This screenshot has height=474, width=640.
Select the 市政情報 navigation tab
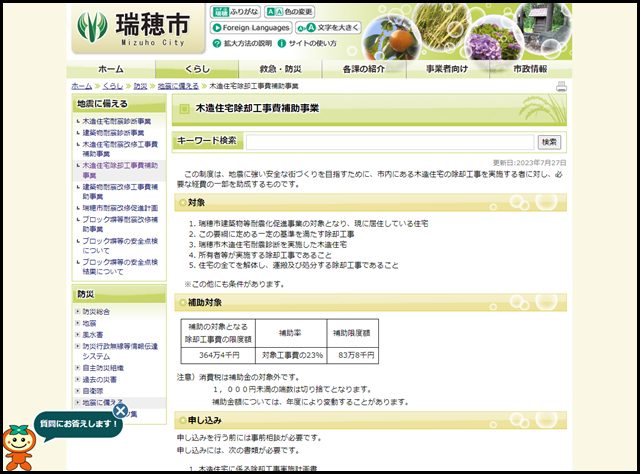(x=530, y=69)
